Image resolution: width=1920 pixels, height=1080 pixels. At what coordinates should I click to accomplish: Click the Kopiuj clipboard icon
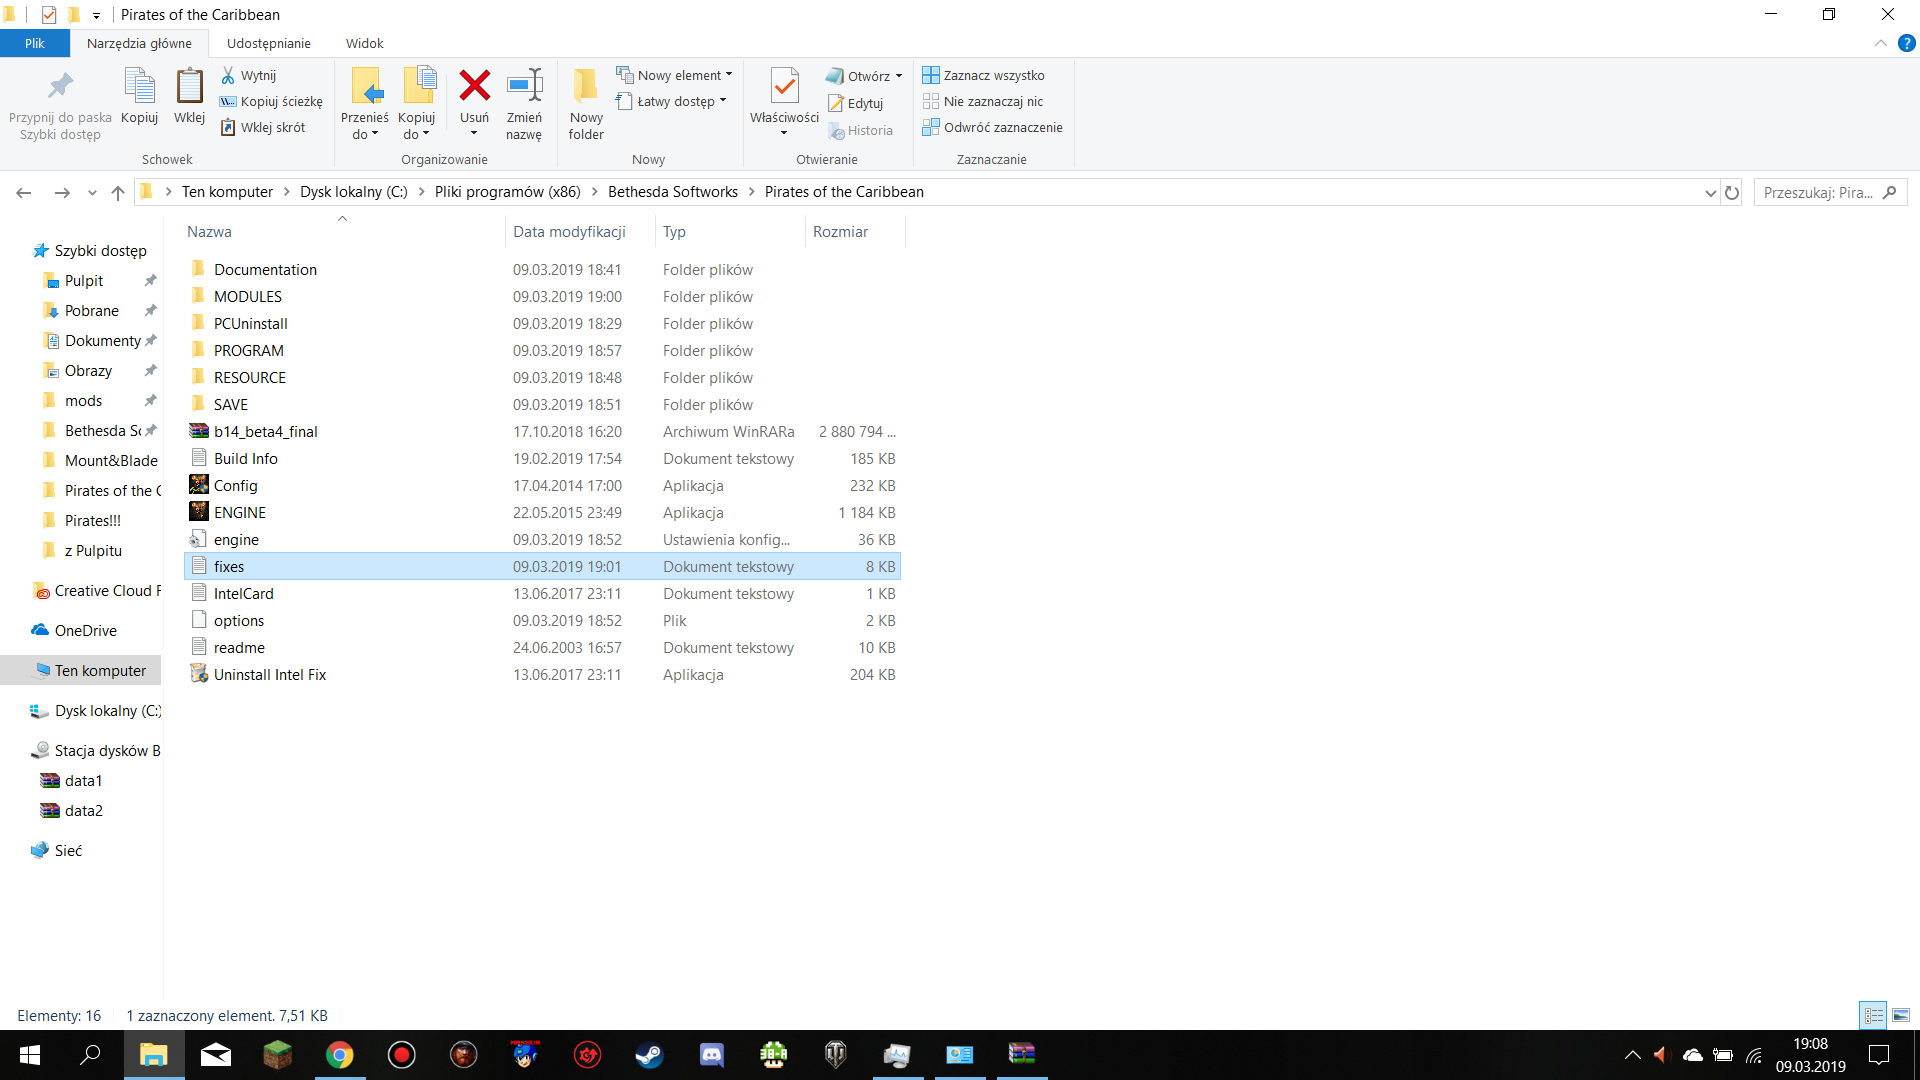coord(139,86)
